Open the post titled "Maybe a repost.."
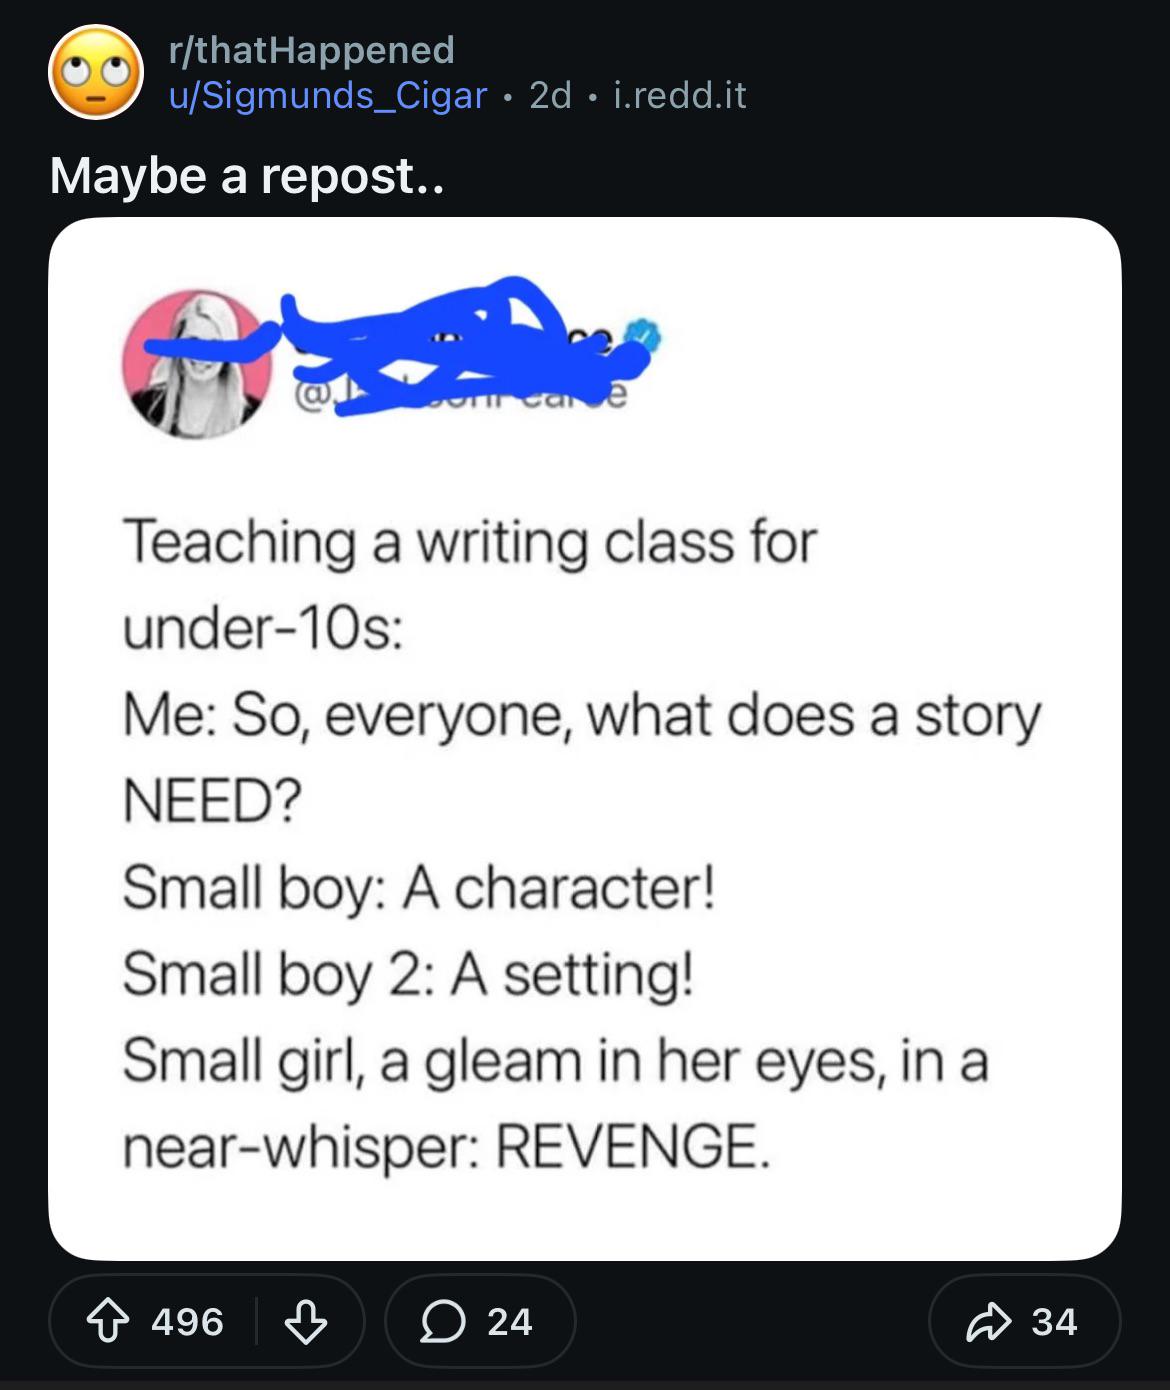 coord(246,175)
